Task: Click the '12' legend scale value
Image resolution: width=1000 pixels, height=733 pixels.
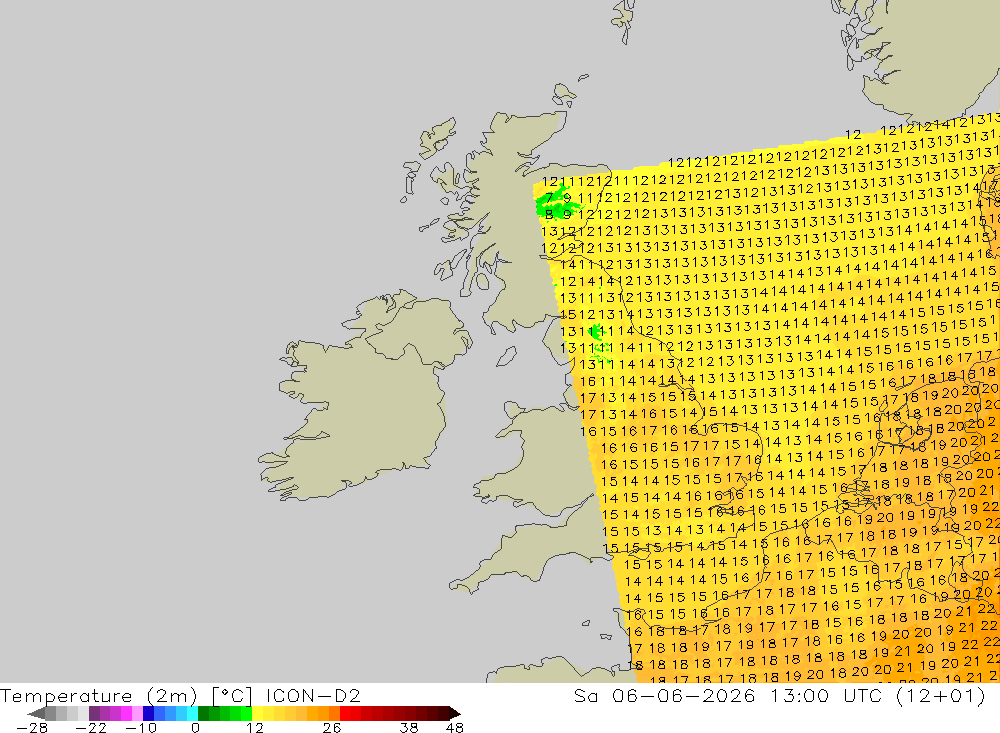Action: coord(254,727)
